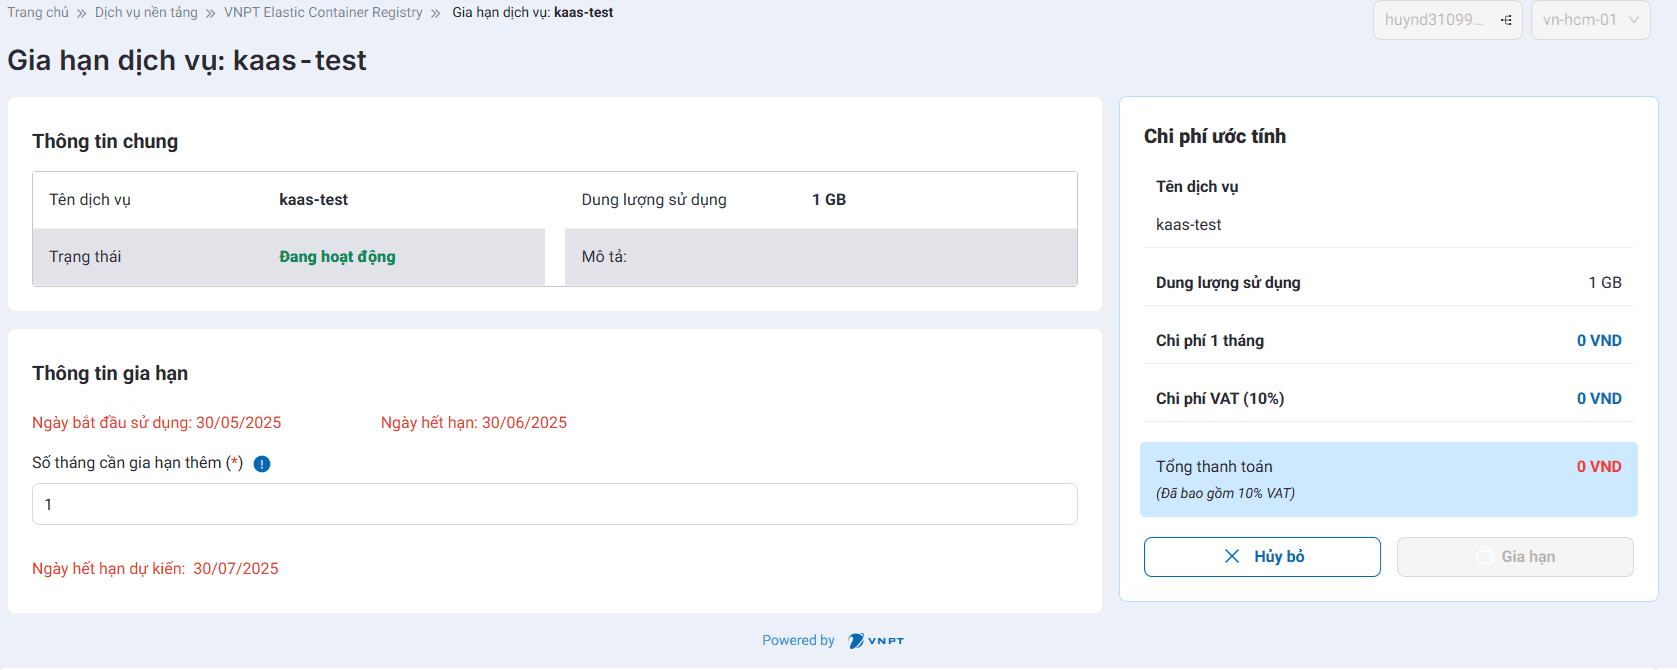Open Dịch vụ nền tảng breadcrumb
Screen dimensions: 1677x670
click(146, 13)
